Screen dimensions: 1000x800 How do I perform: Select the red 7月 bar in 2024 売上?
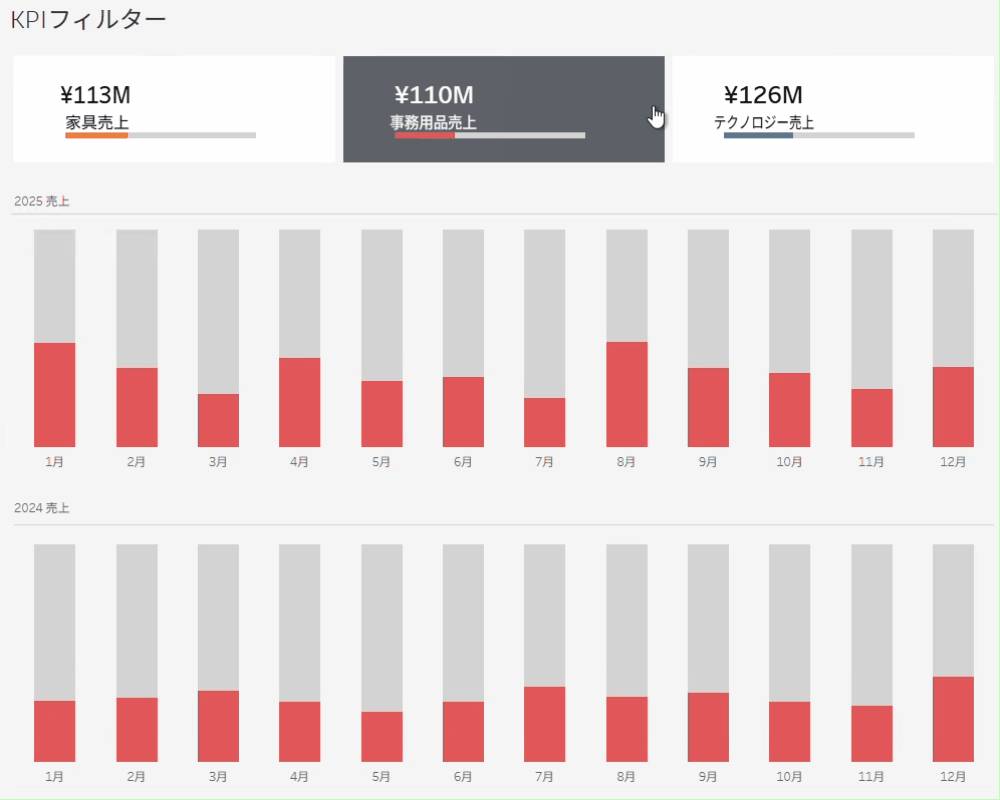(x=545, y=724)
